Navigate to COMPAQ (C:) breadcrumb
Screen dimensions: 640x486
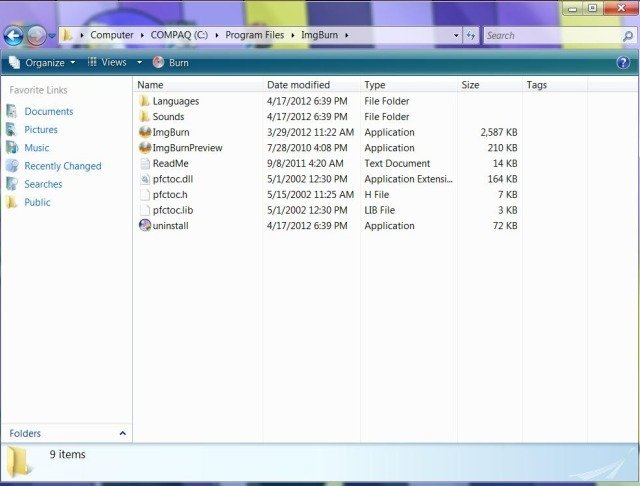[179, 35]
